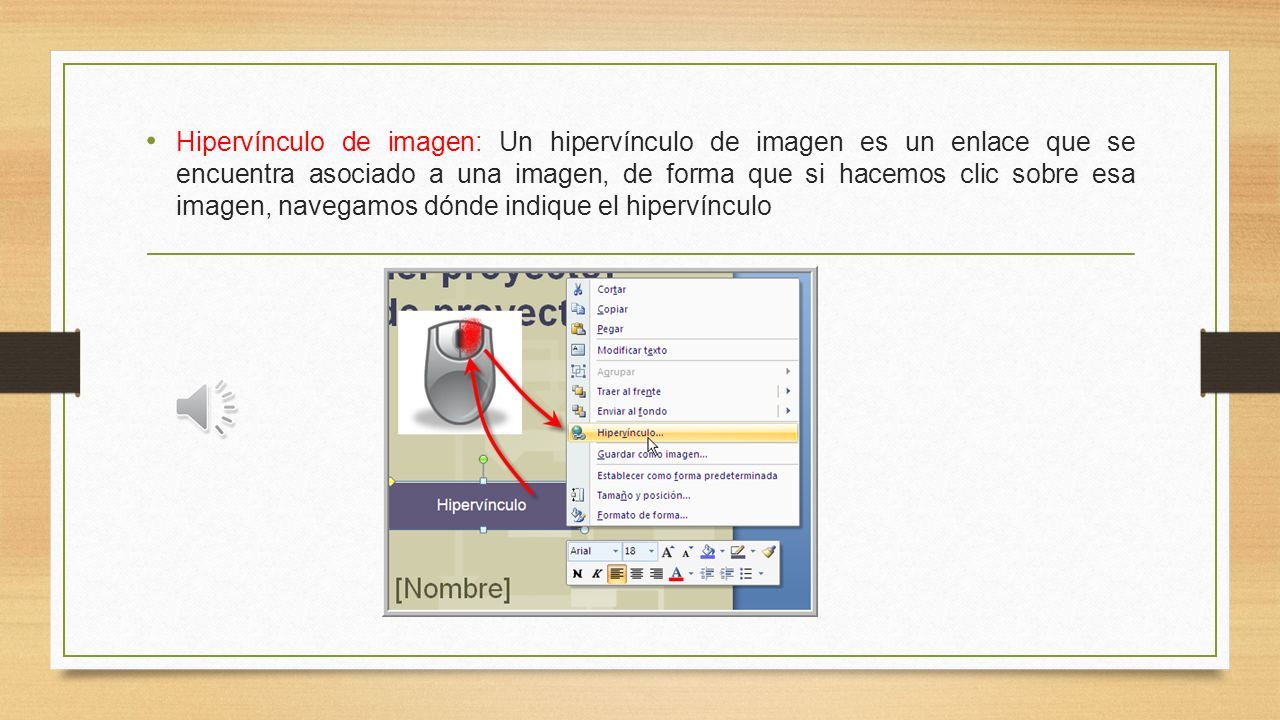
Task: Click the bullets list icon
Action: point(746,574)
